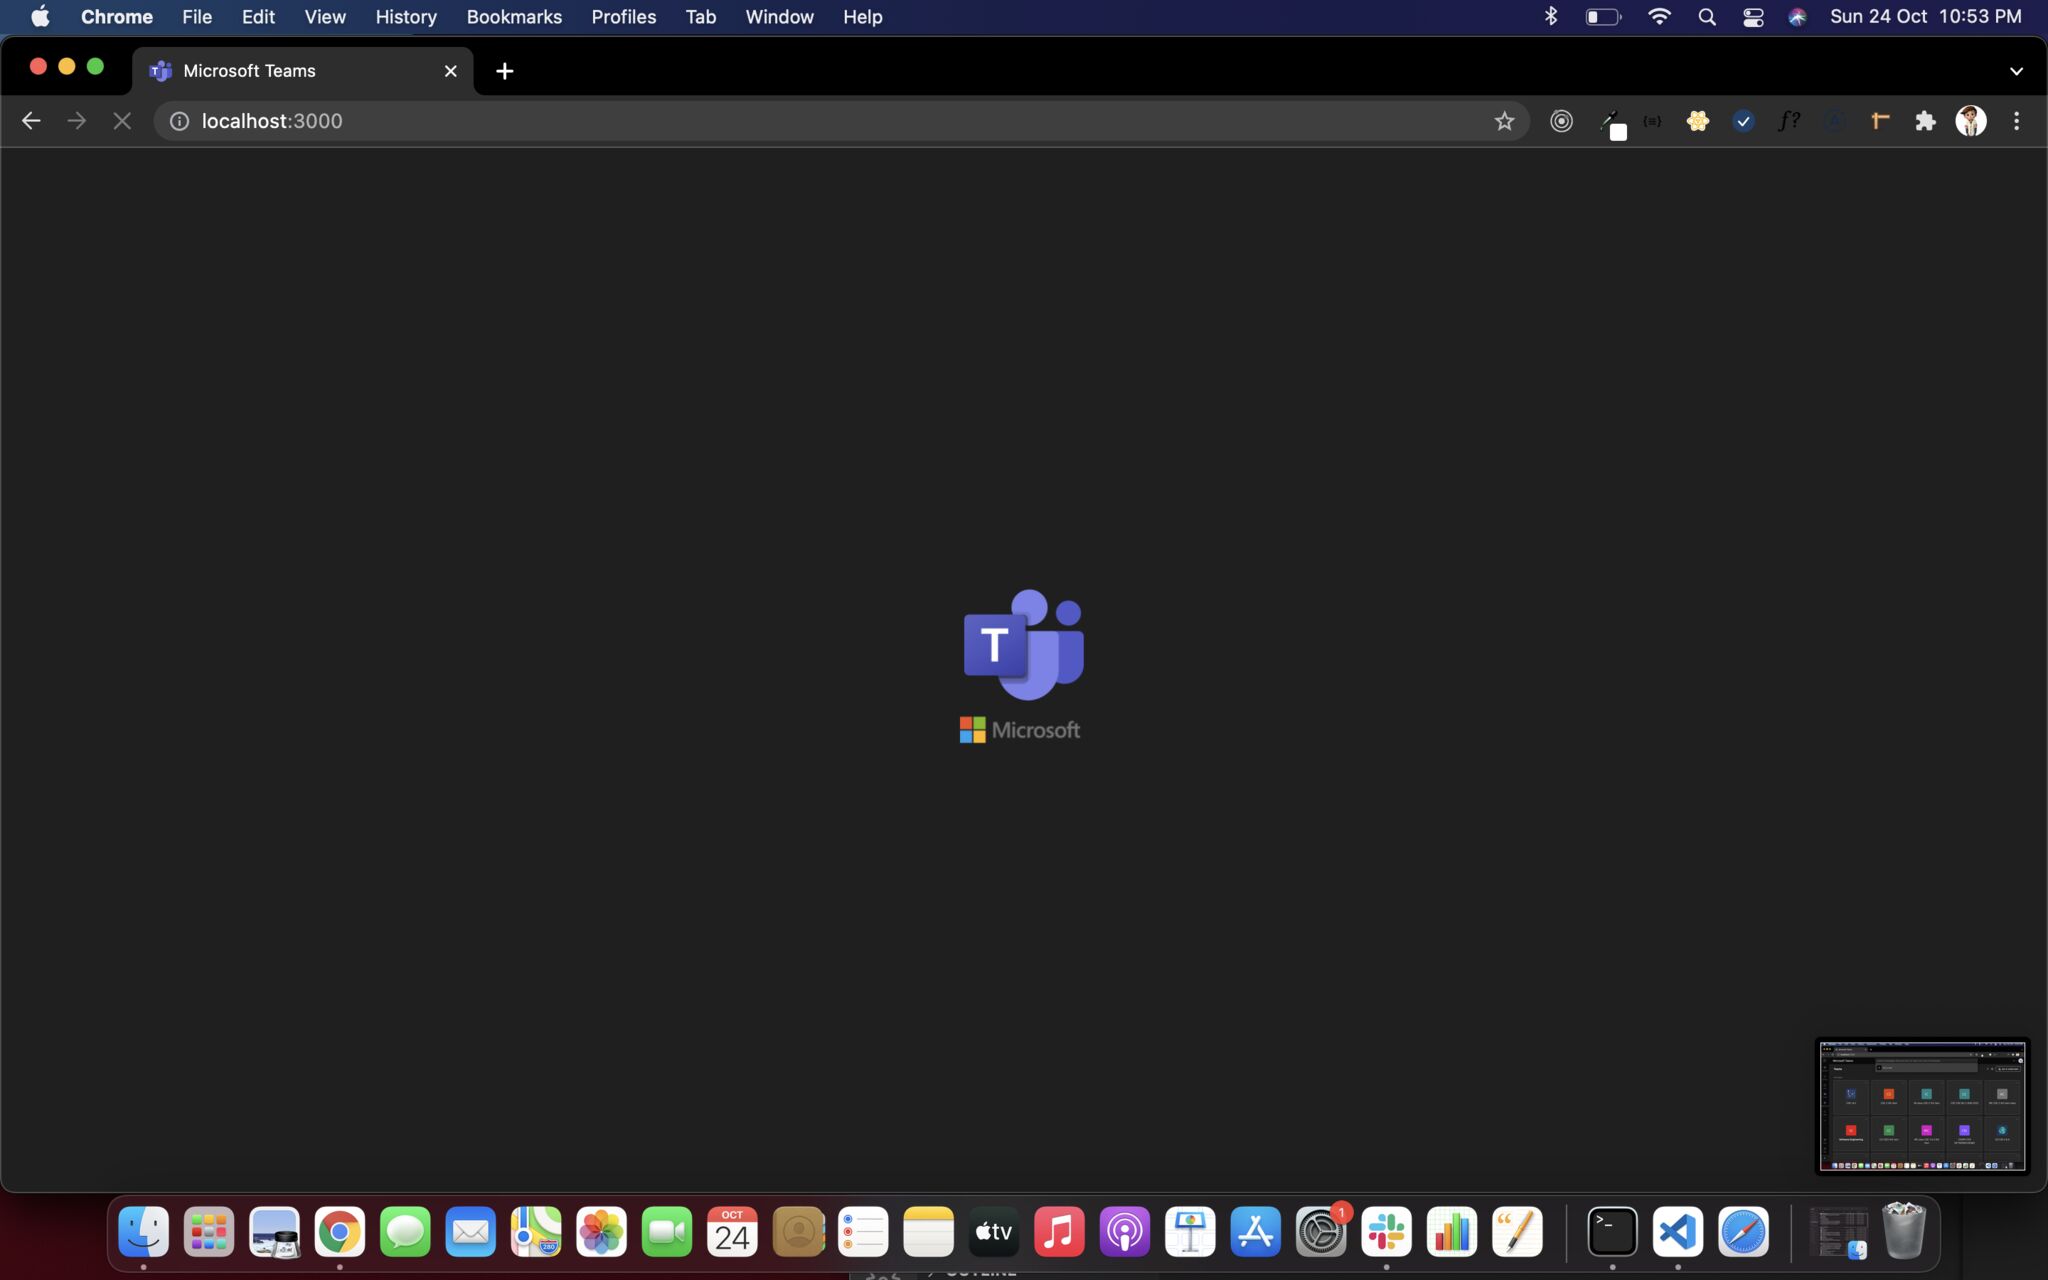Open the Extensions puzzle piece menu

click(1925, 121)
